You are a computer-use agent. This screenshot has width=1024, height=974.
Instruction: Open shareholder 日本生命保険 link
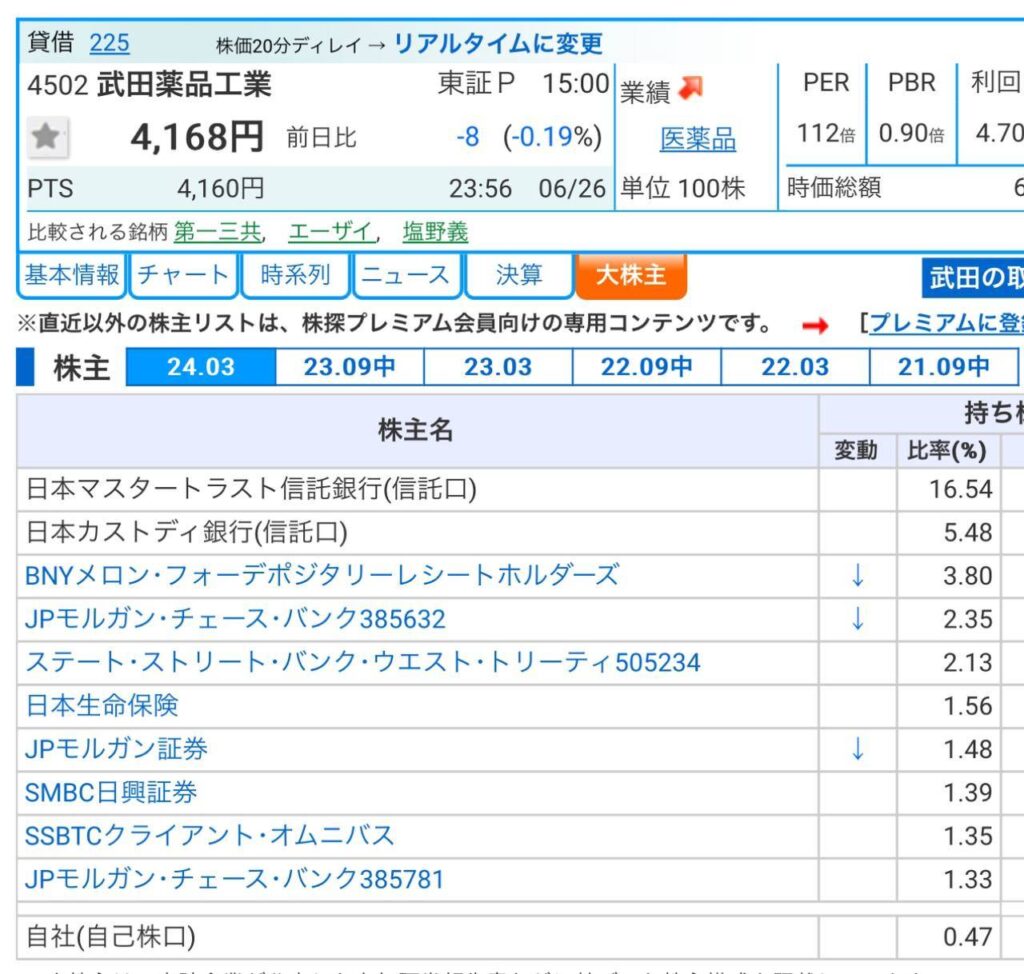102,706
